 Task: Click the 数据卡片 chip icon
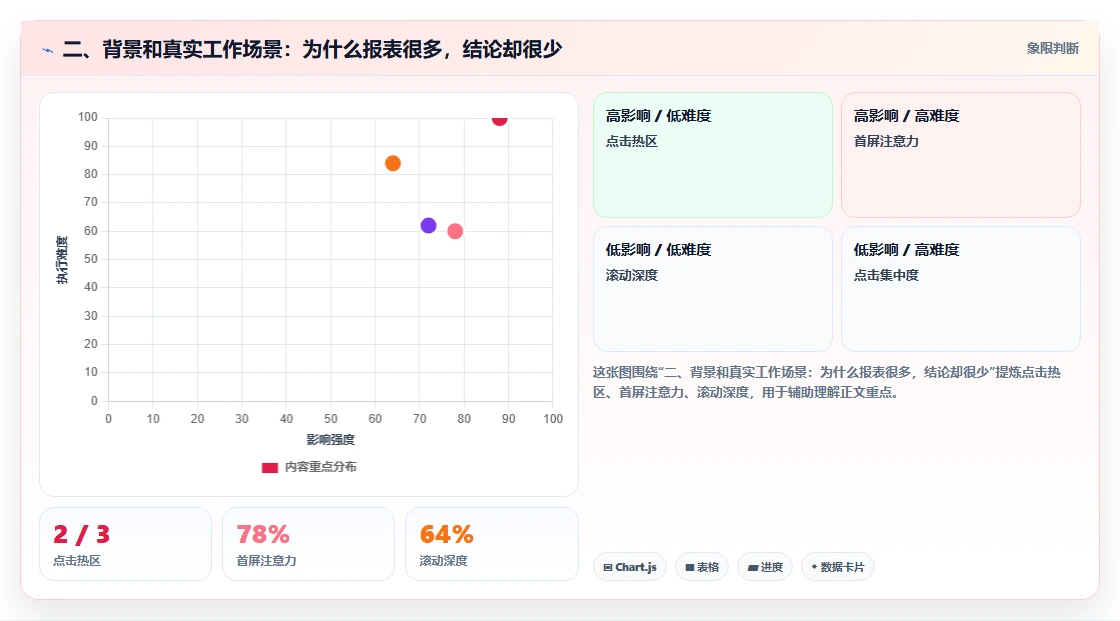814,567
